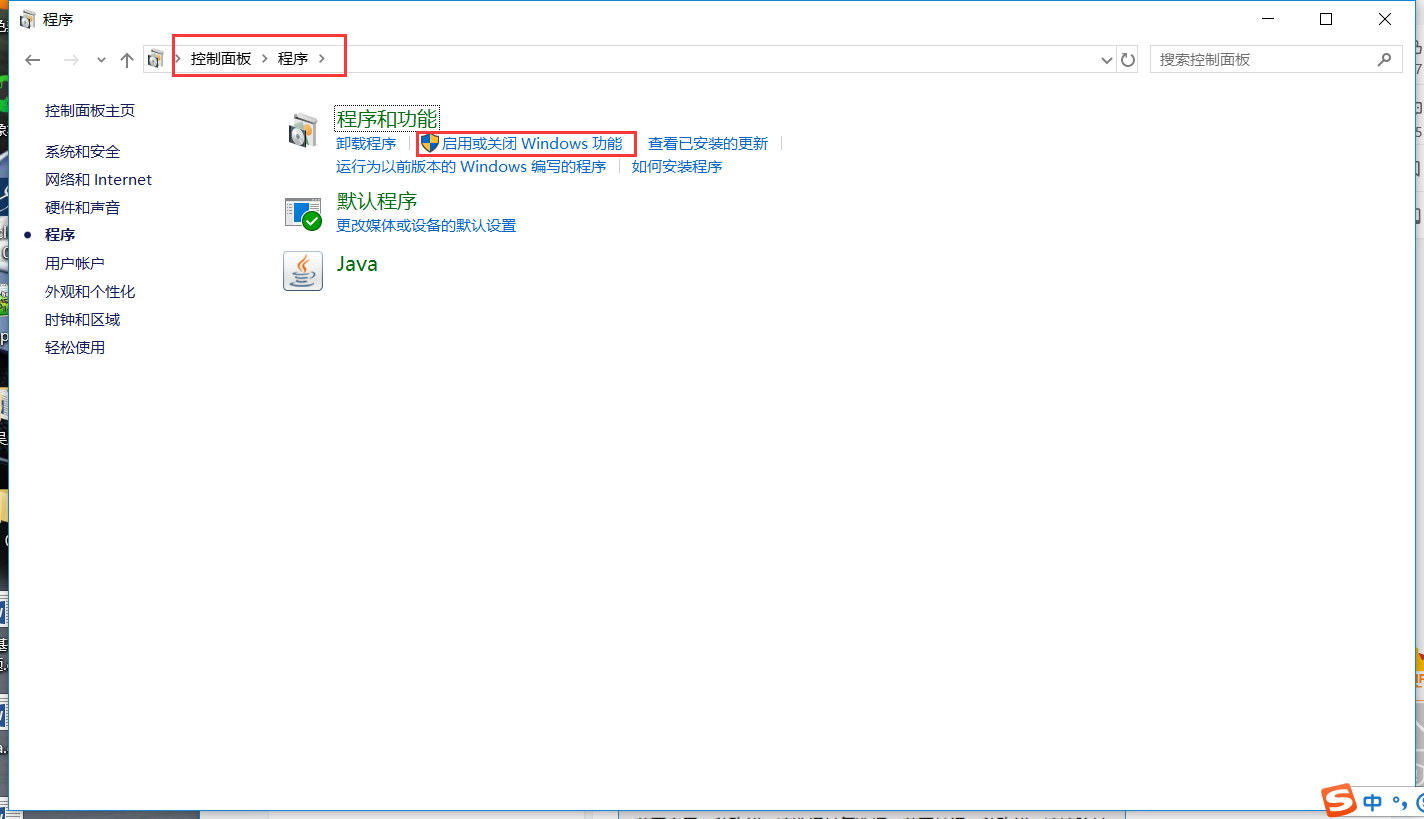1424x819 pixels.
Task: Click the forward navigation arrow
Action: (x=71, y=60)
